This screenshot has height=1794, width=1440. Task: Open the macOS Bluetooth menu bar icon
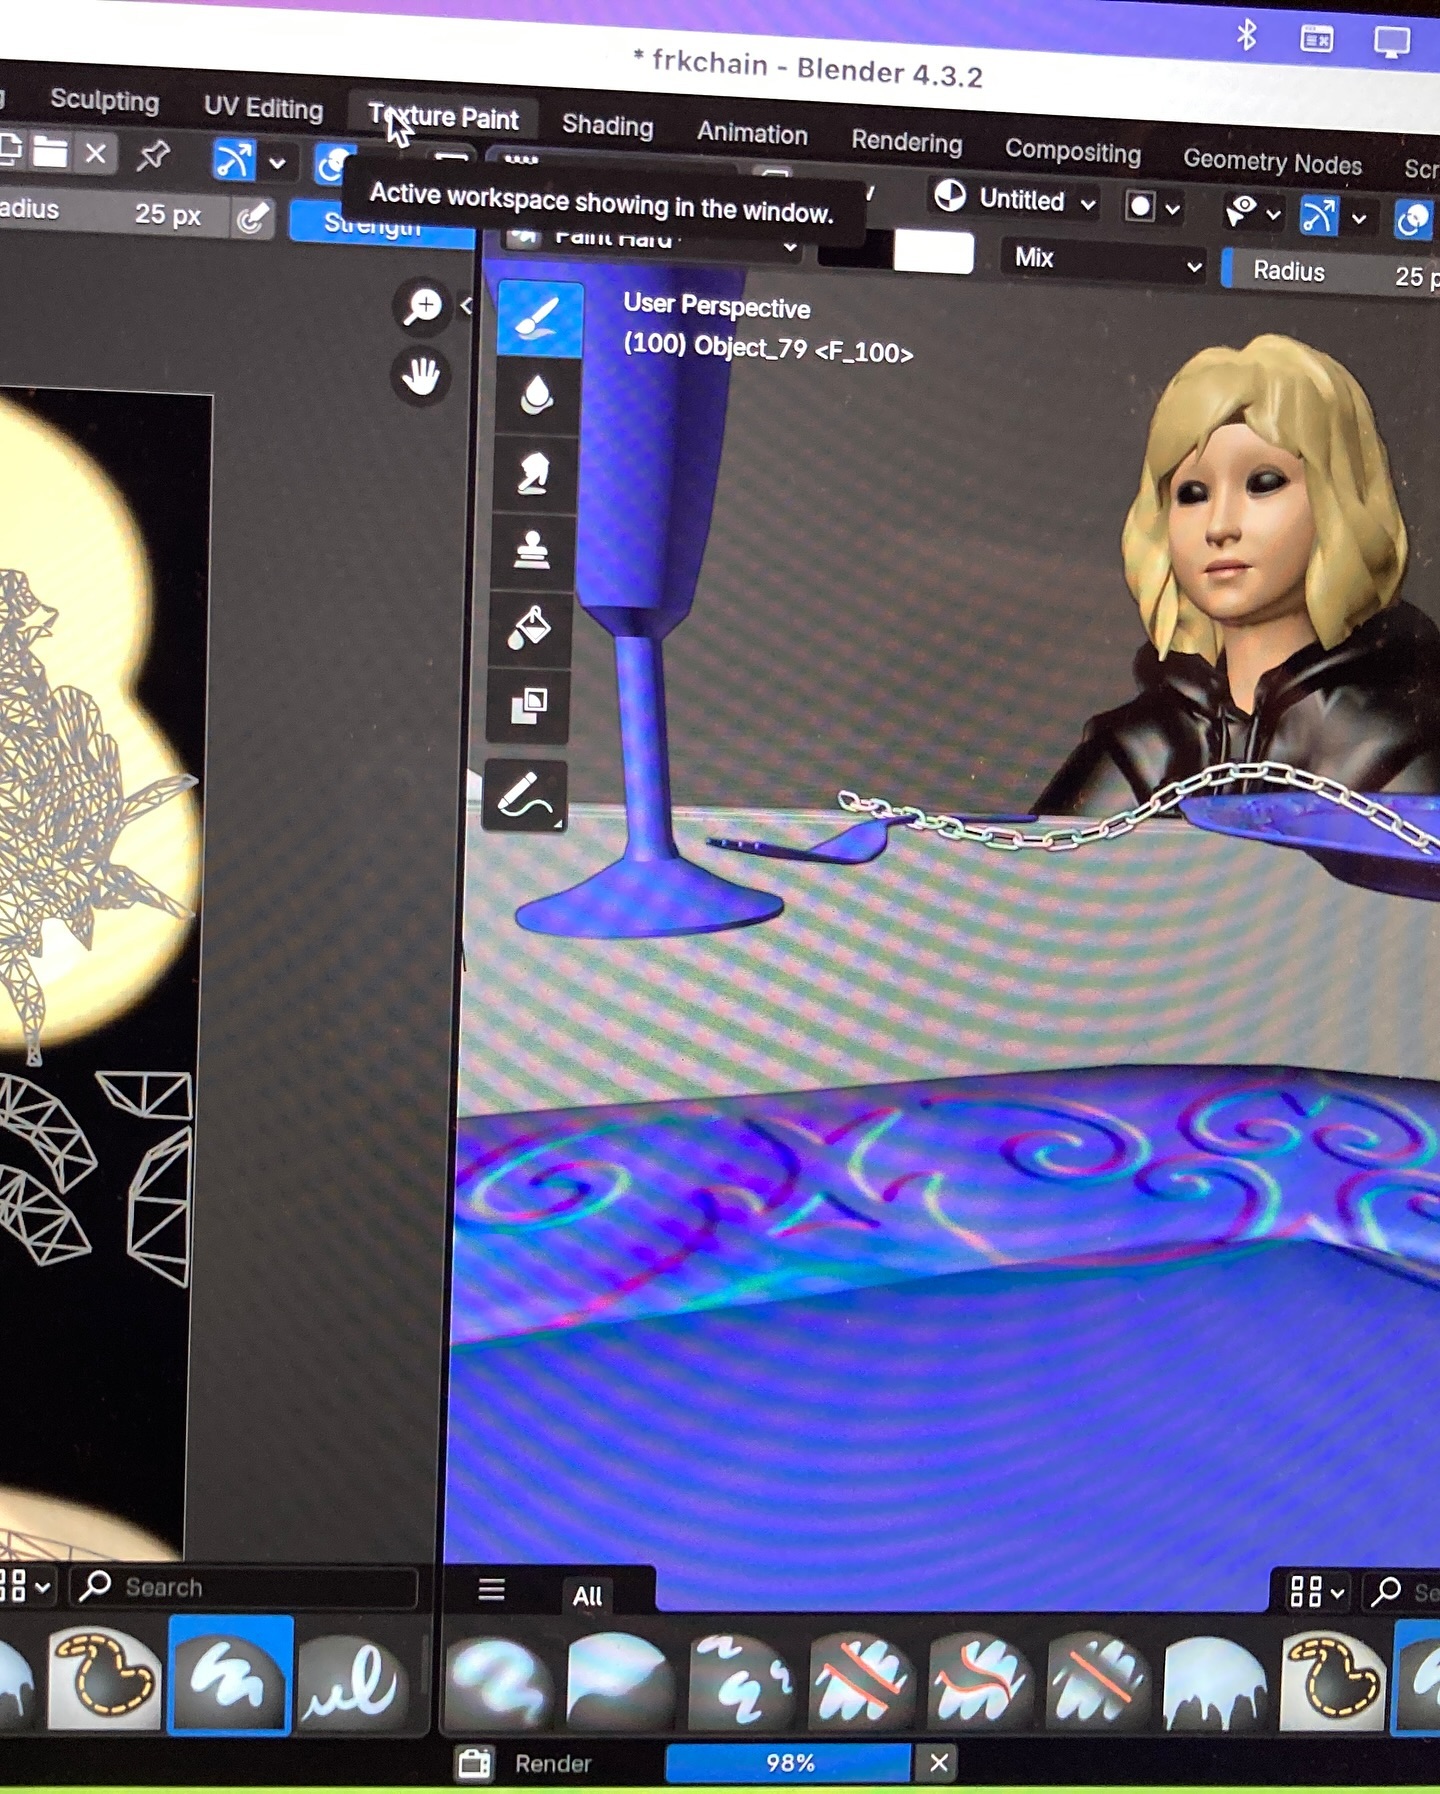[1246, 36]
